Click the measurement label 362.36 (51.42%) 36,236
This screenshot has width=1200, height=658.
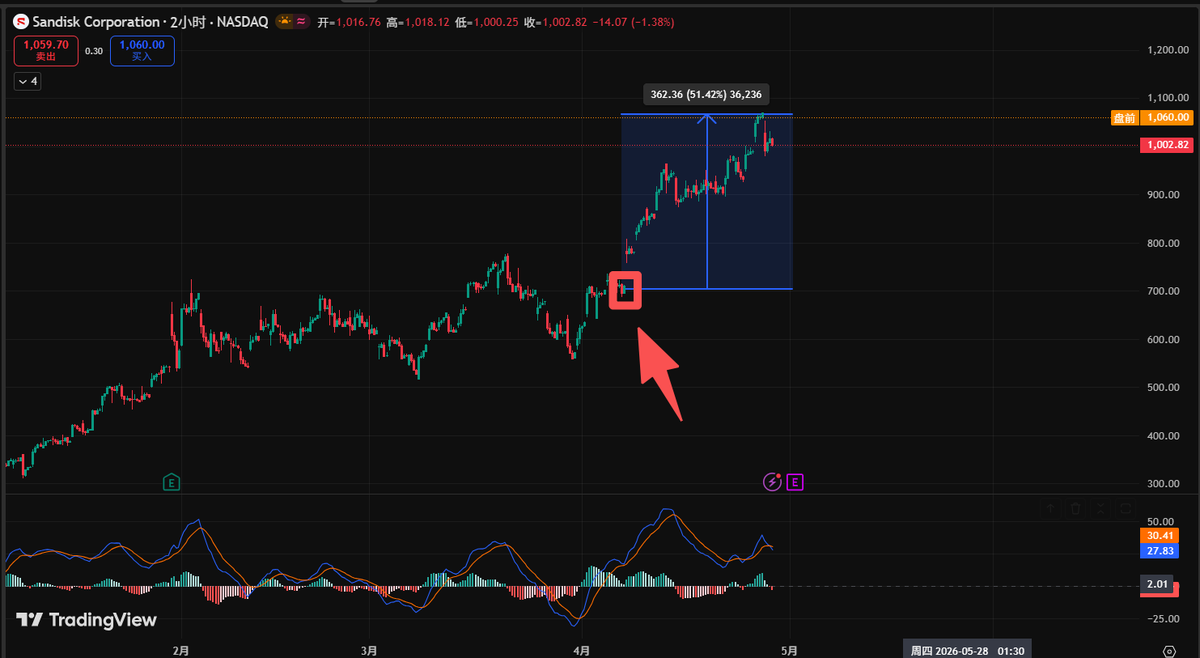[708, 95]
